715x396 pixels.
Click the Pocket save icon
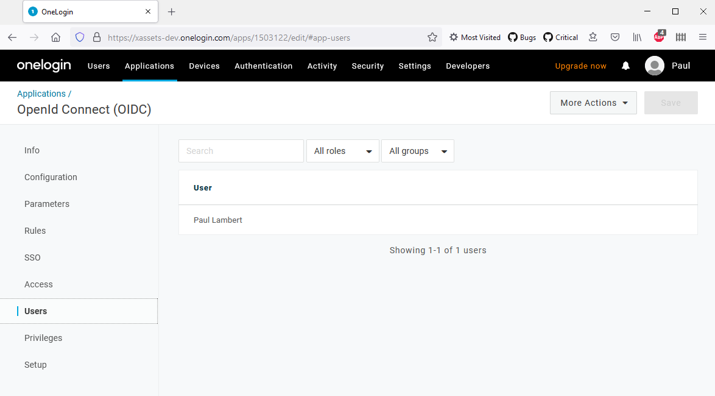(x=615, y=37)
